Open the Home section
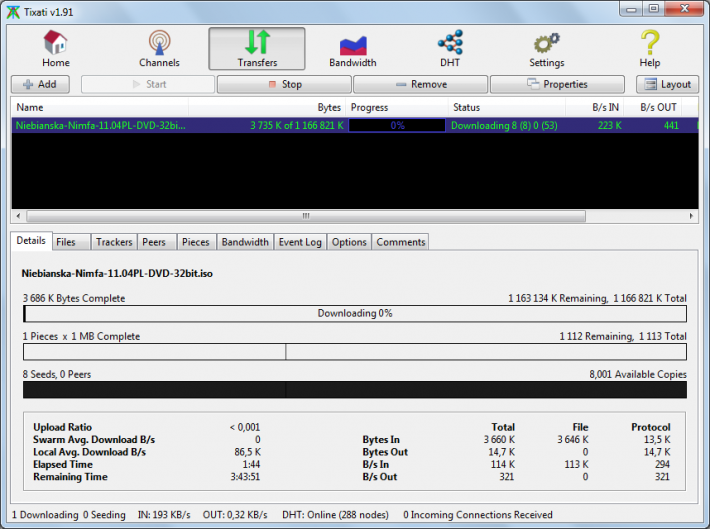 [x=56, y=48]
